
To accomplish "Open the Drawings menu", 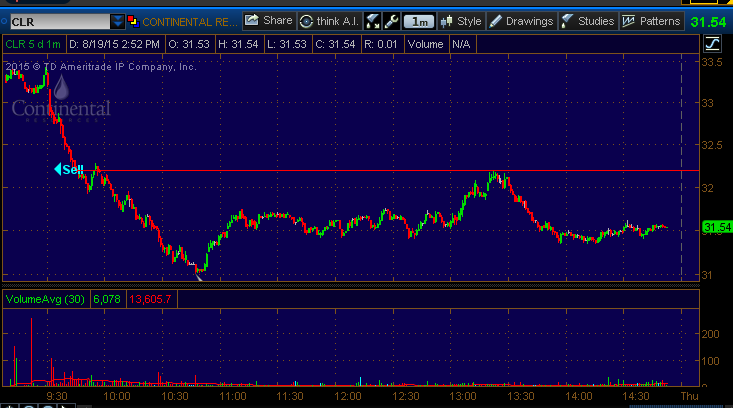I will 521,20.
